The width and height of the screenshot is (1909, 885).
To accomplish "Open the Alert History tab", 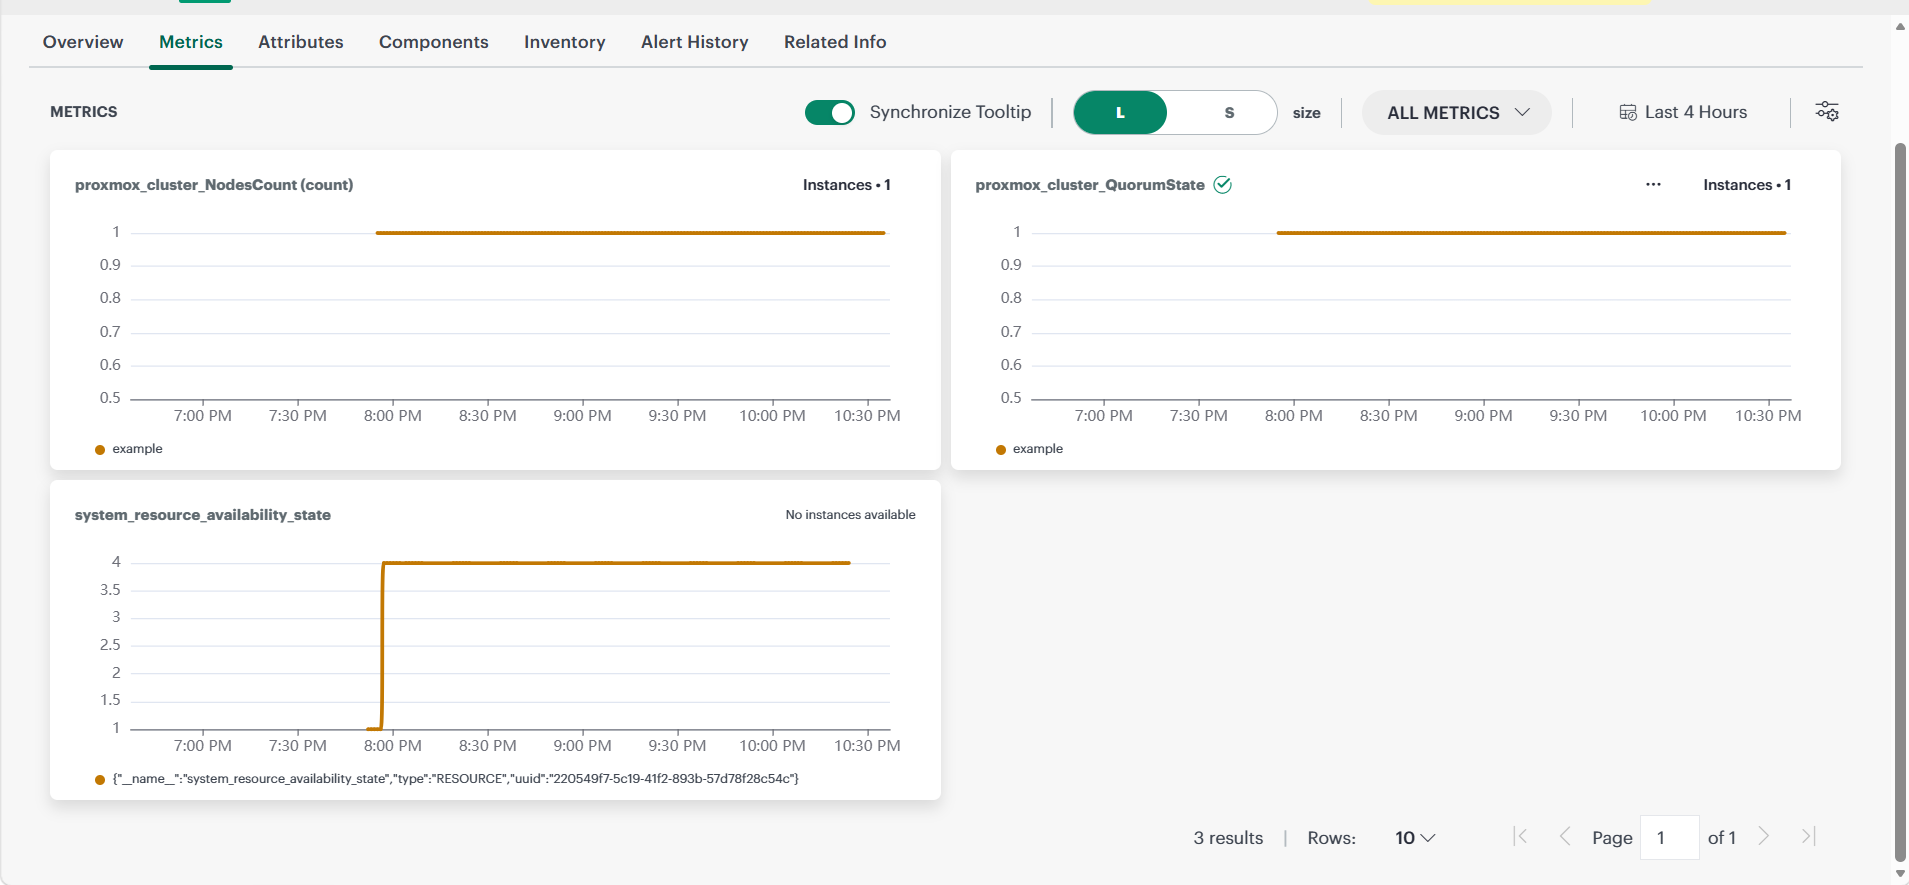I will [x=695, y=42].
